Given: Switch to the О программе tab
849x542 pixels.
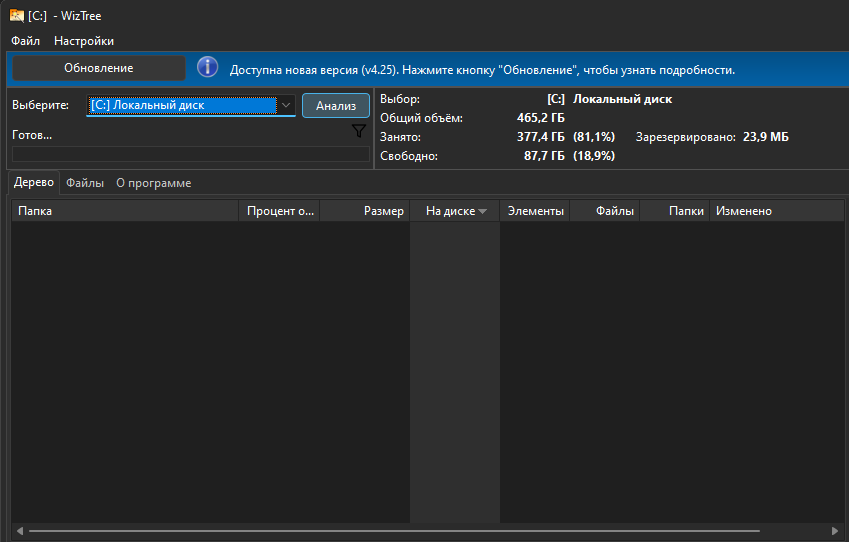Looking at the screenshot, I should coord(153,183).
